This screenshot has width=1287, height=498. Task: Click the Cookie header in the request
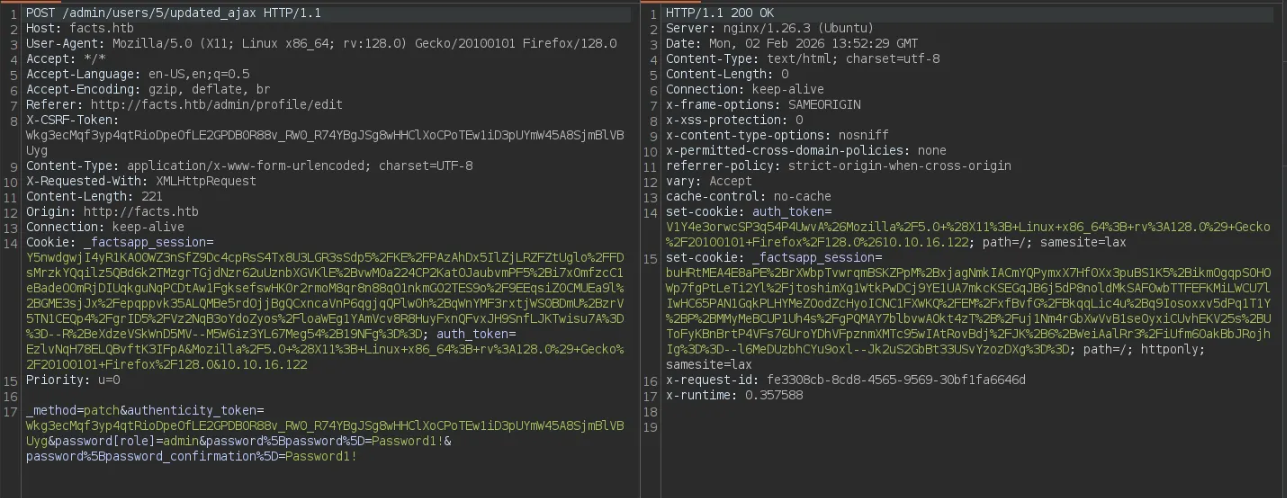pyautogui.click(x=50, y=242)
